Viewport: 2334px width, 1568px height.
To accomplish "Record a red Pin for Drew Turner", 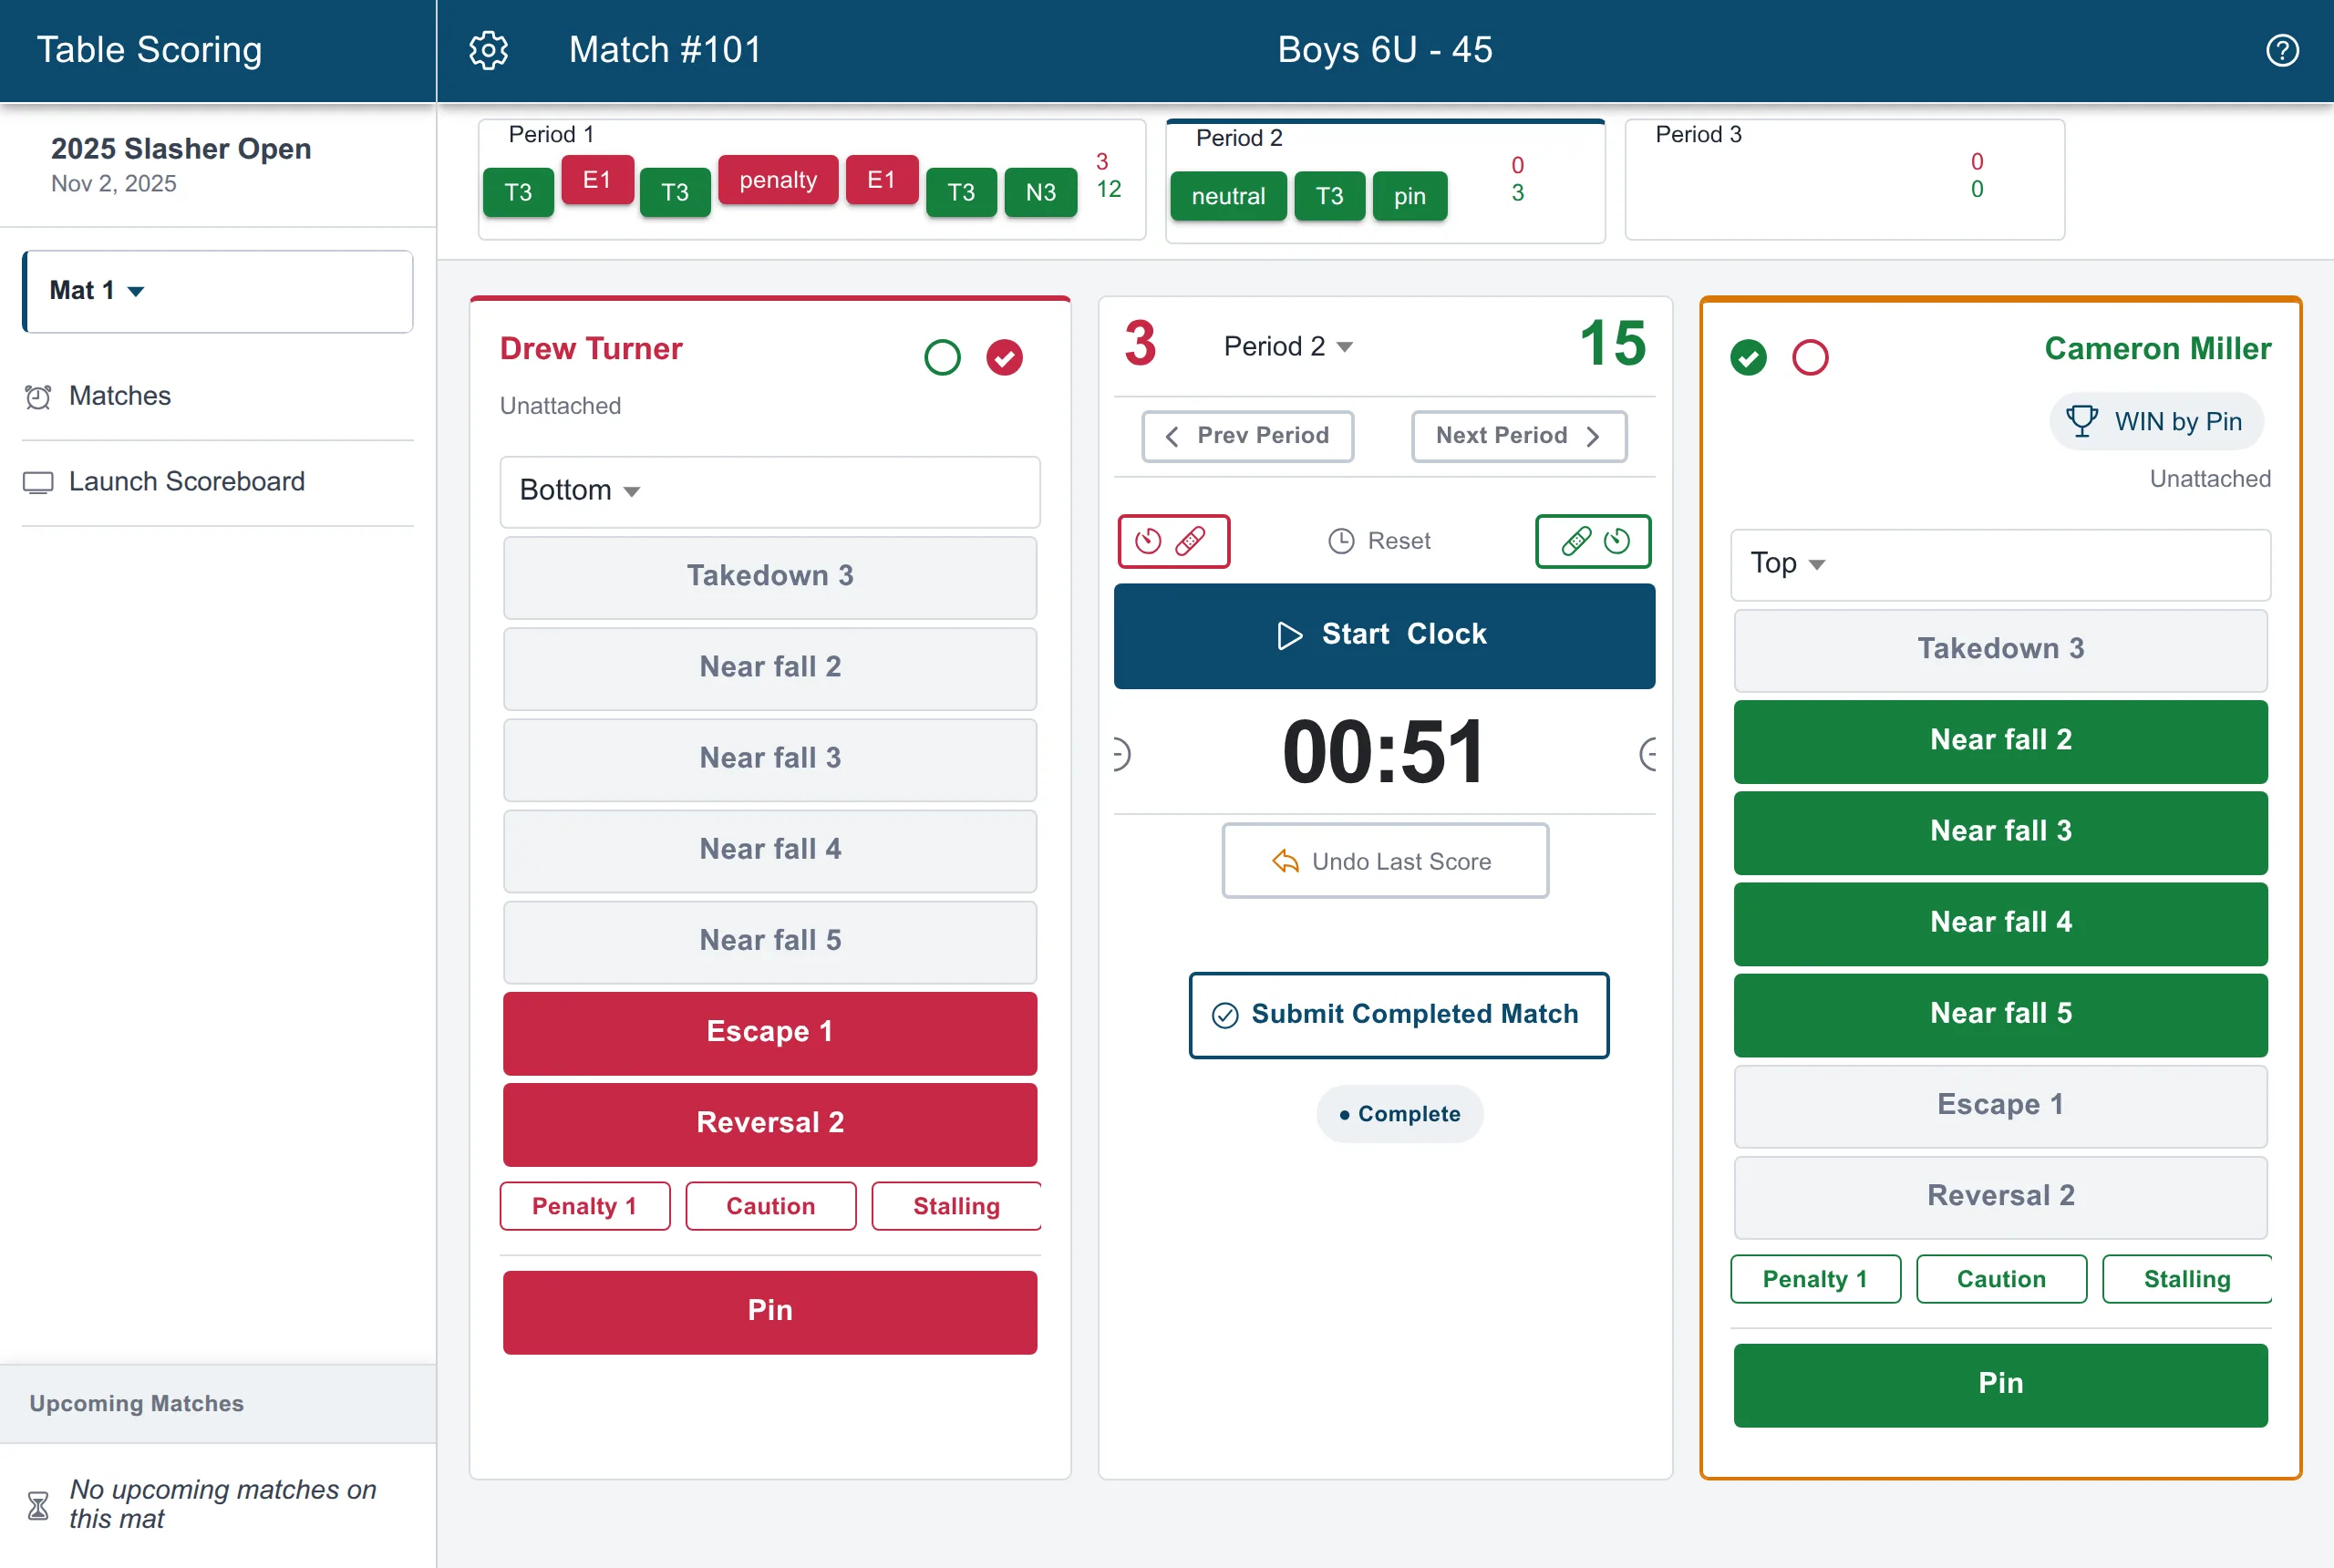I will [770, 1312].
